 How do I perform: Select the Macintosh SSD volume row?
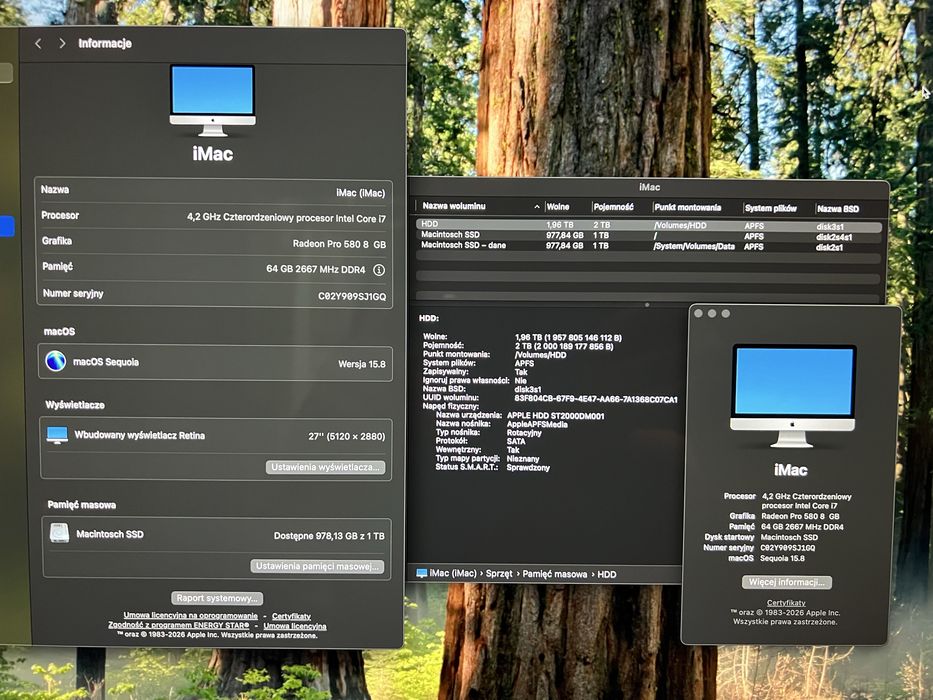point(649,236)
